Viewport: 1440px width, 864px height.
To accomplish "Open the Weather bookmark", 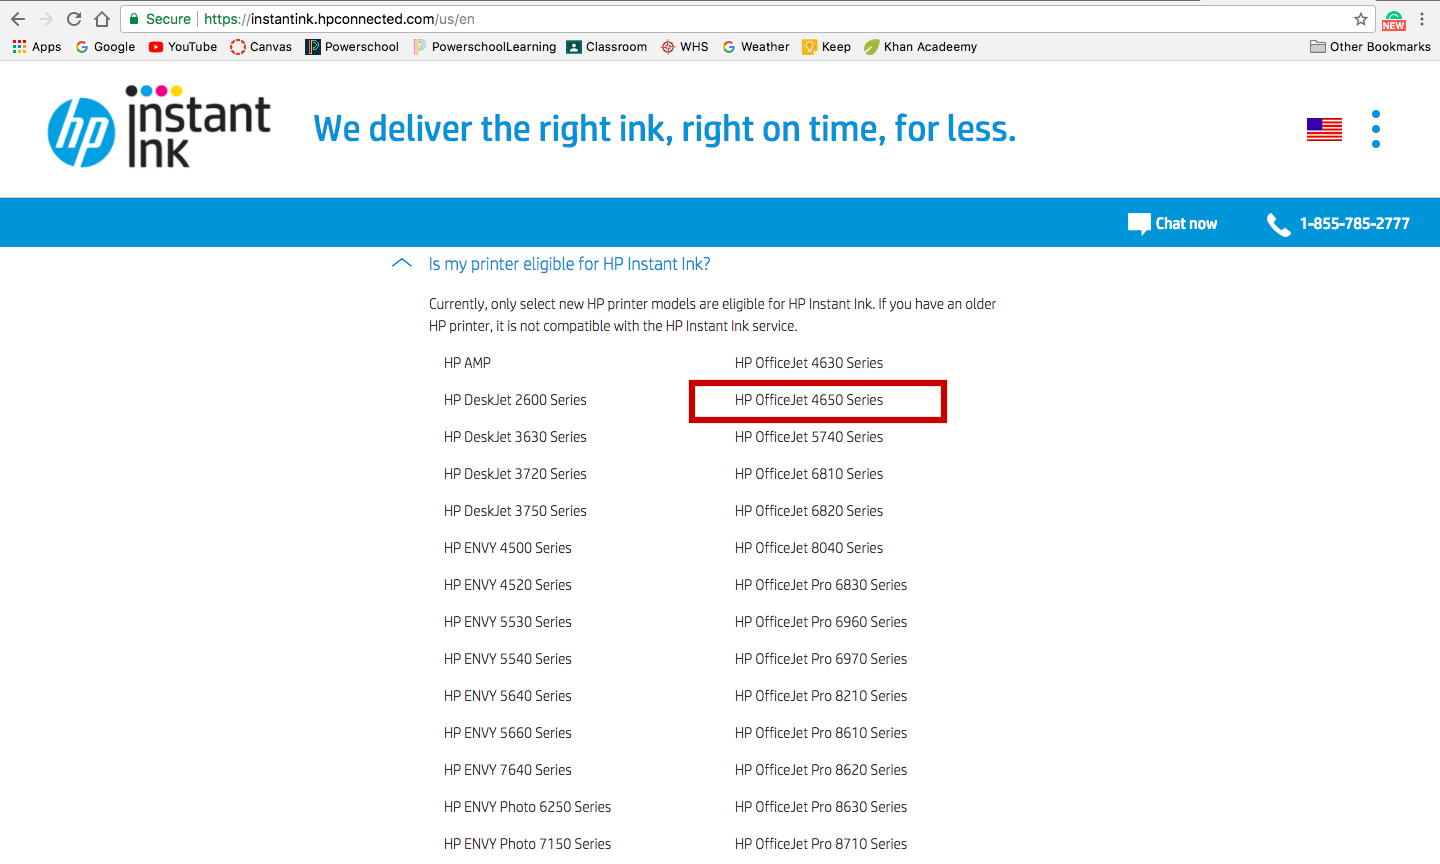I will point(756,47).
